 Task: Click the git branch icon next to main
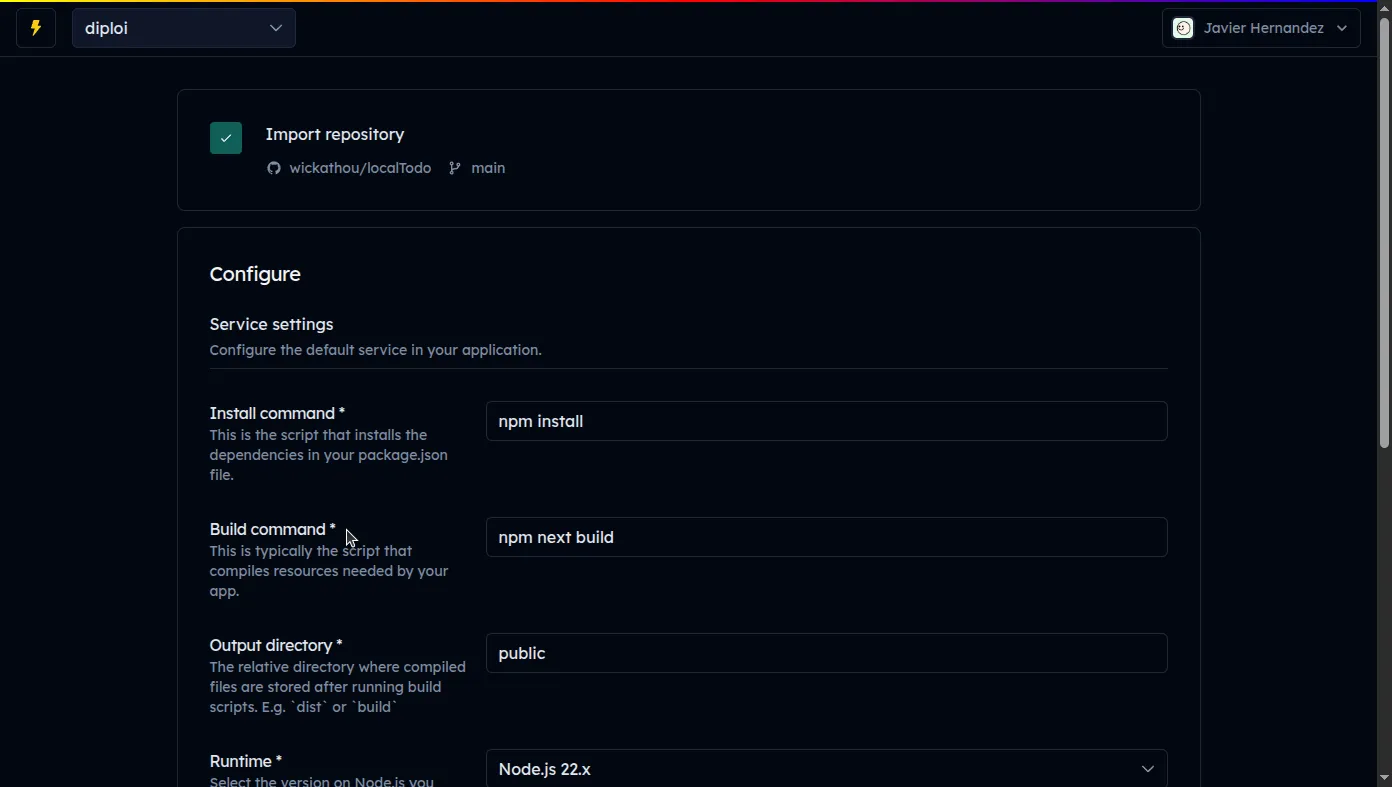coord(454,168)
